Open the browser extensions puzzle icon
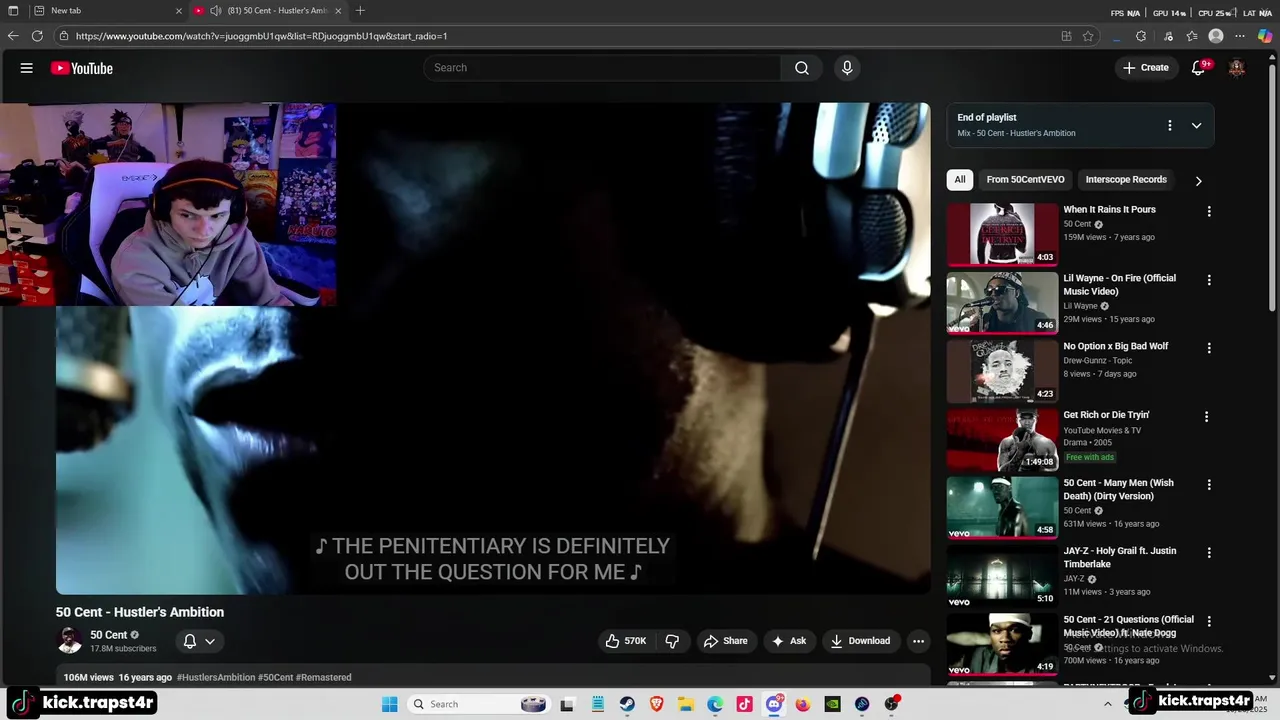Screen dimensions: 1280x720 pyautogui.click(x=1141, y=36)
